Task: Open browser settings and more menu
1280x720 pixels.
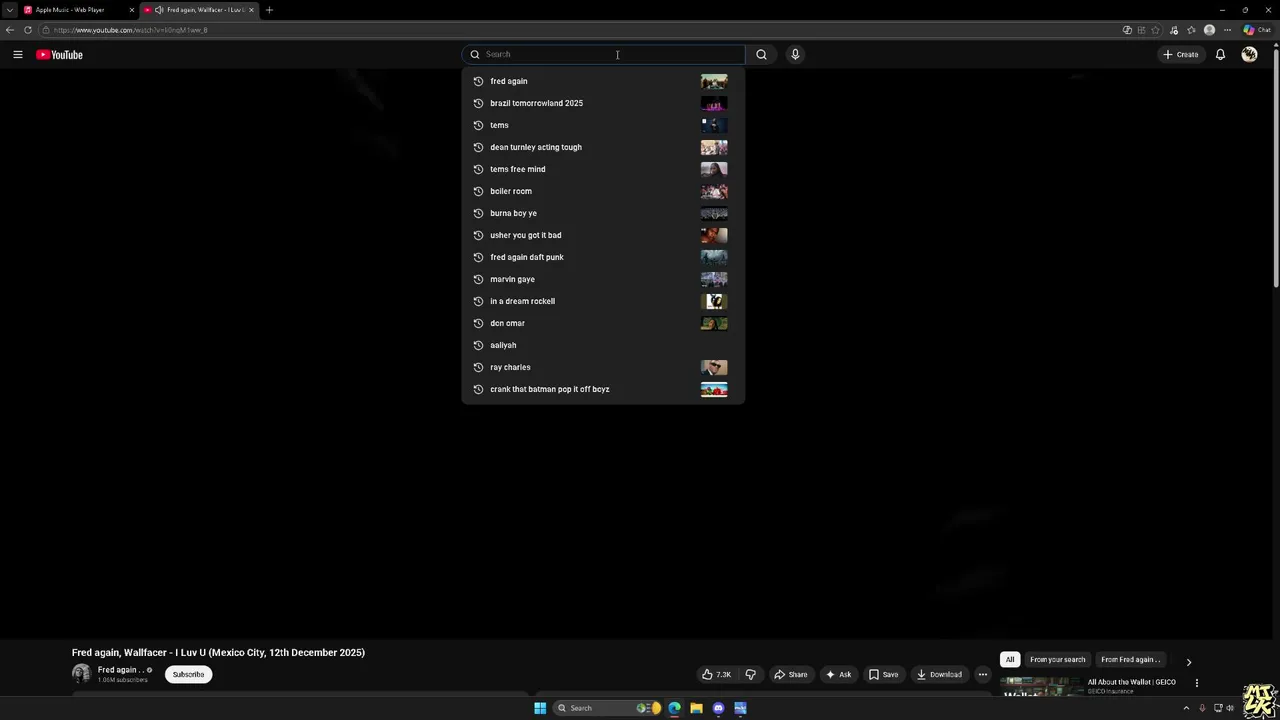Action: [1227, 30]
